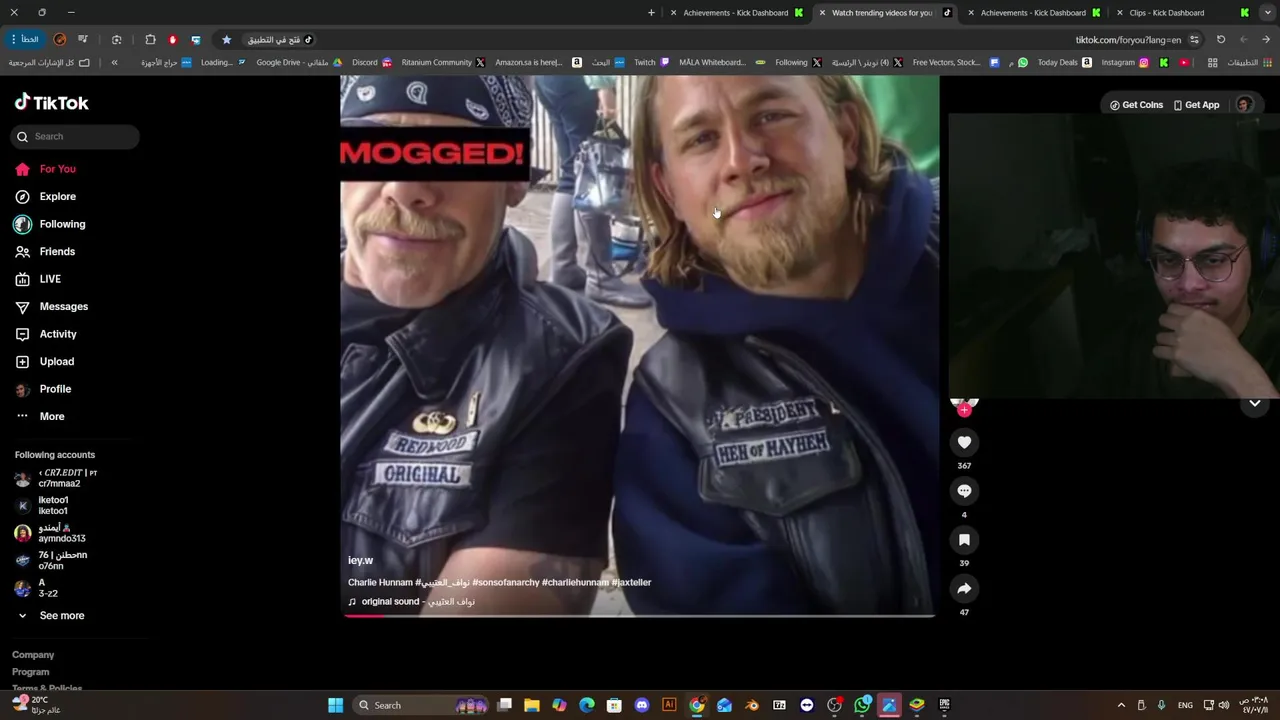Open profile avatar next to Get App
Viewport: 1280px width, 720px height.
[x=1244, y=105]
